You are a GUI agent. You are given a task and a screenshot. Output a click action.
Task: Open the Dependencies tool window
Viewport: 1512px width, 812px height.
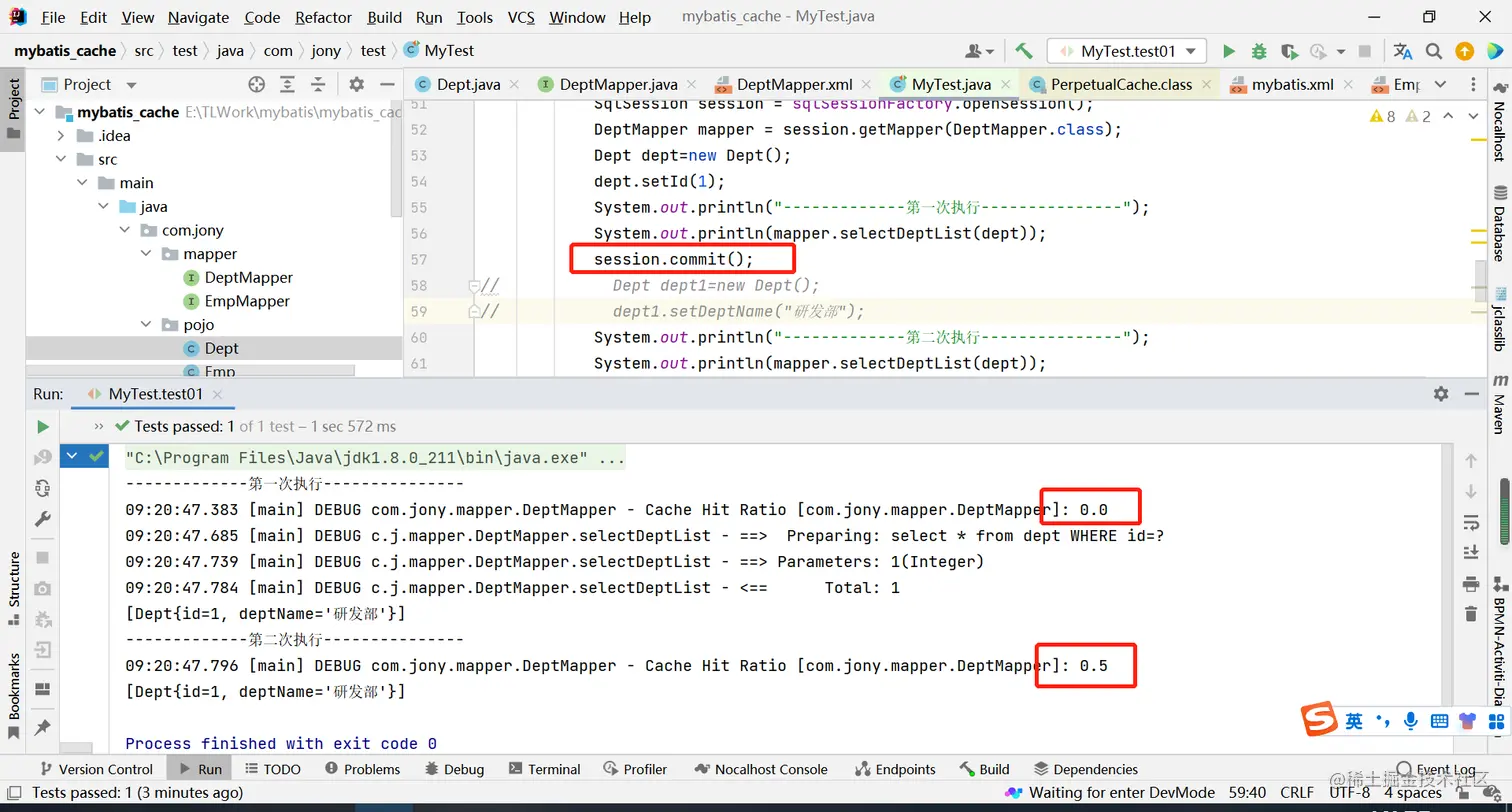1086,769
